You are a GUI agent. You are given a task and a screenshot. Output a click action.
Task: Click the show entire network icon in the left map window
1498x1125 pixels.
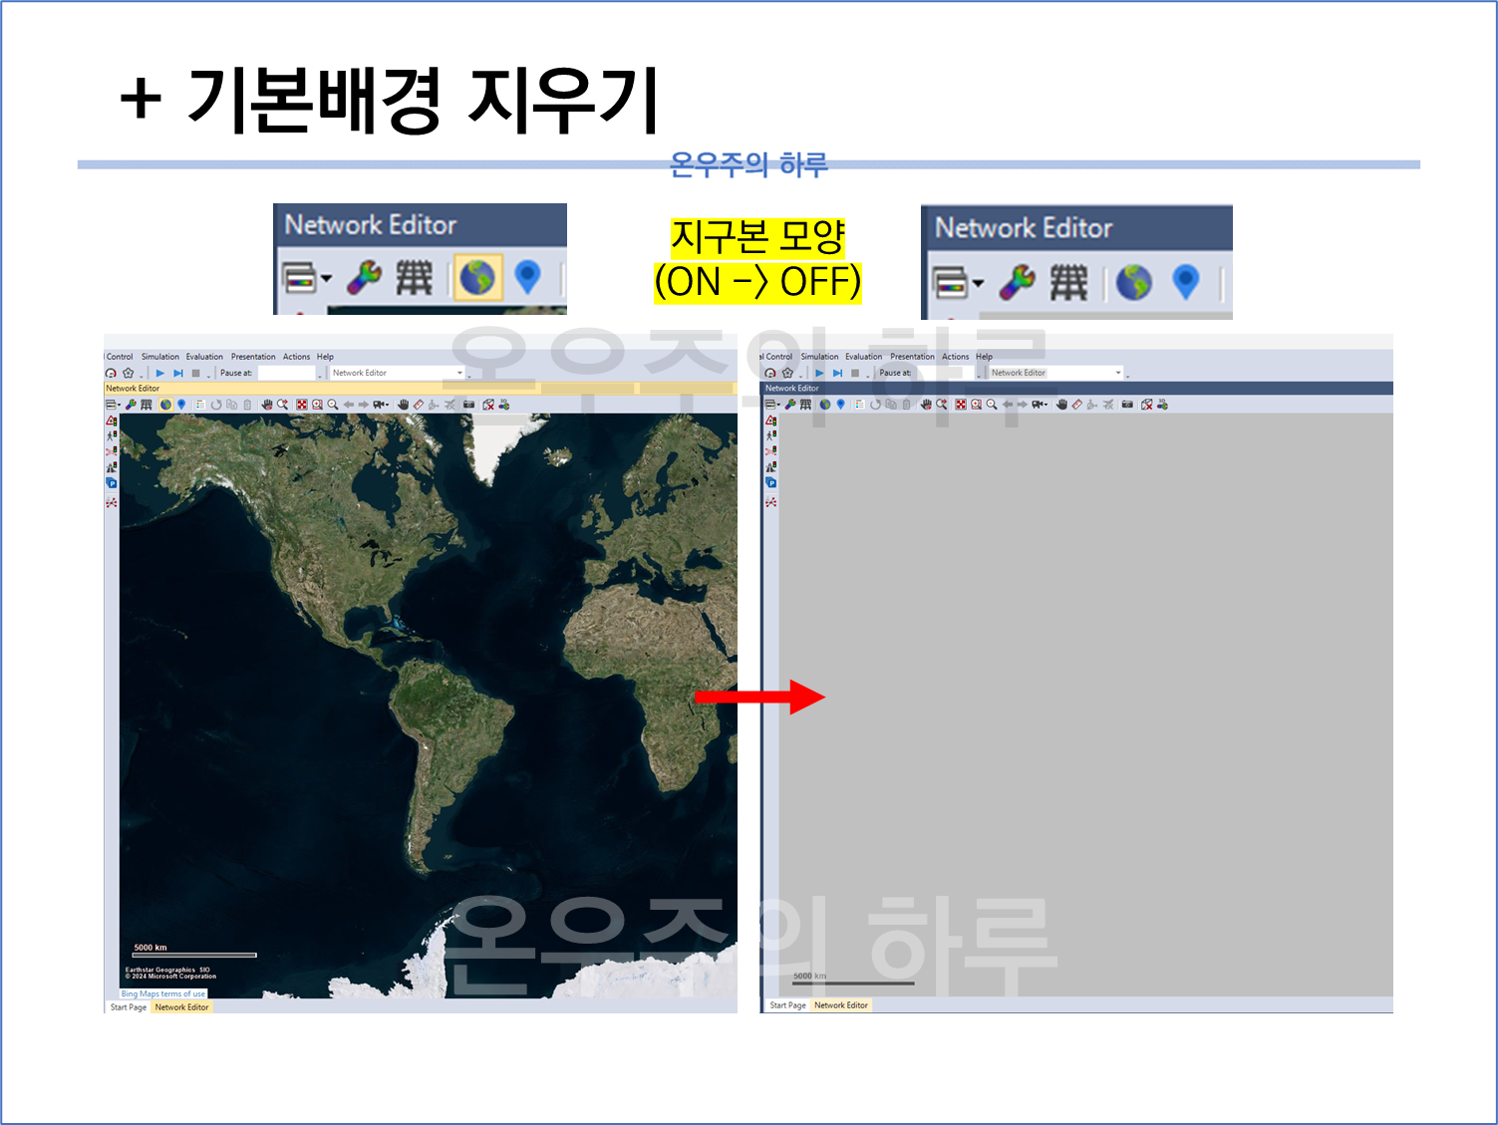302,405
